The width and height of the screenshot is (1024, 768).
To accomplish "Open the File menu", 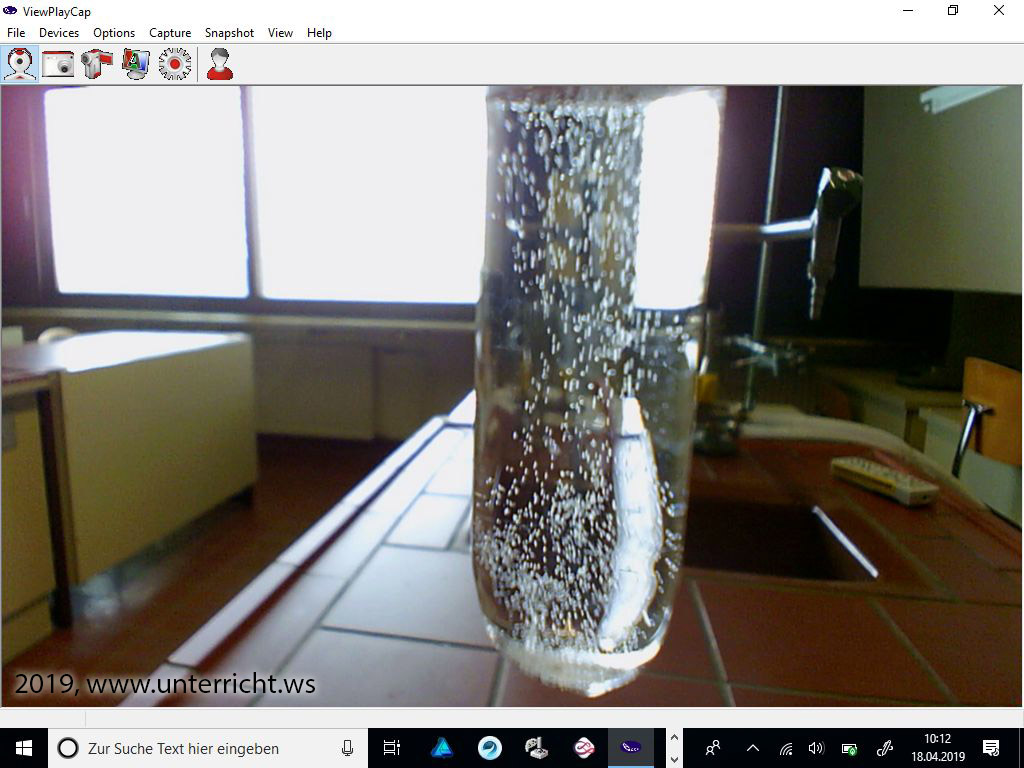I will tap(16, 33).
